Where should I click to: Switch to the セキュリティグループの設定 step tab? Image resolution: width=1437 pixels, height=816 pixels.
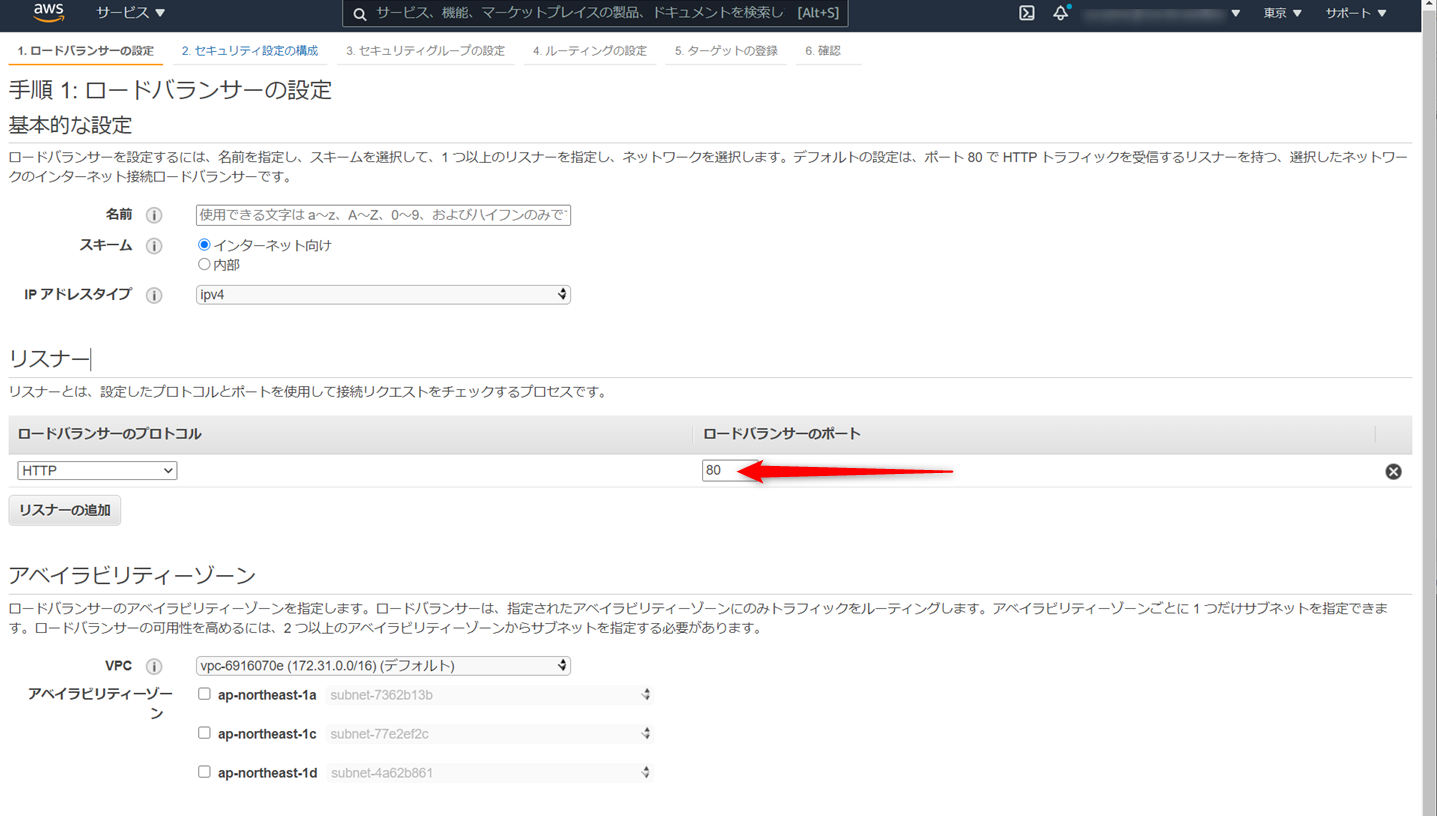(x=426, y=50)
